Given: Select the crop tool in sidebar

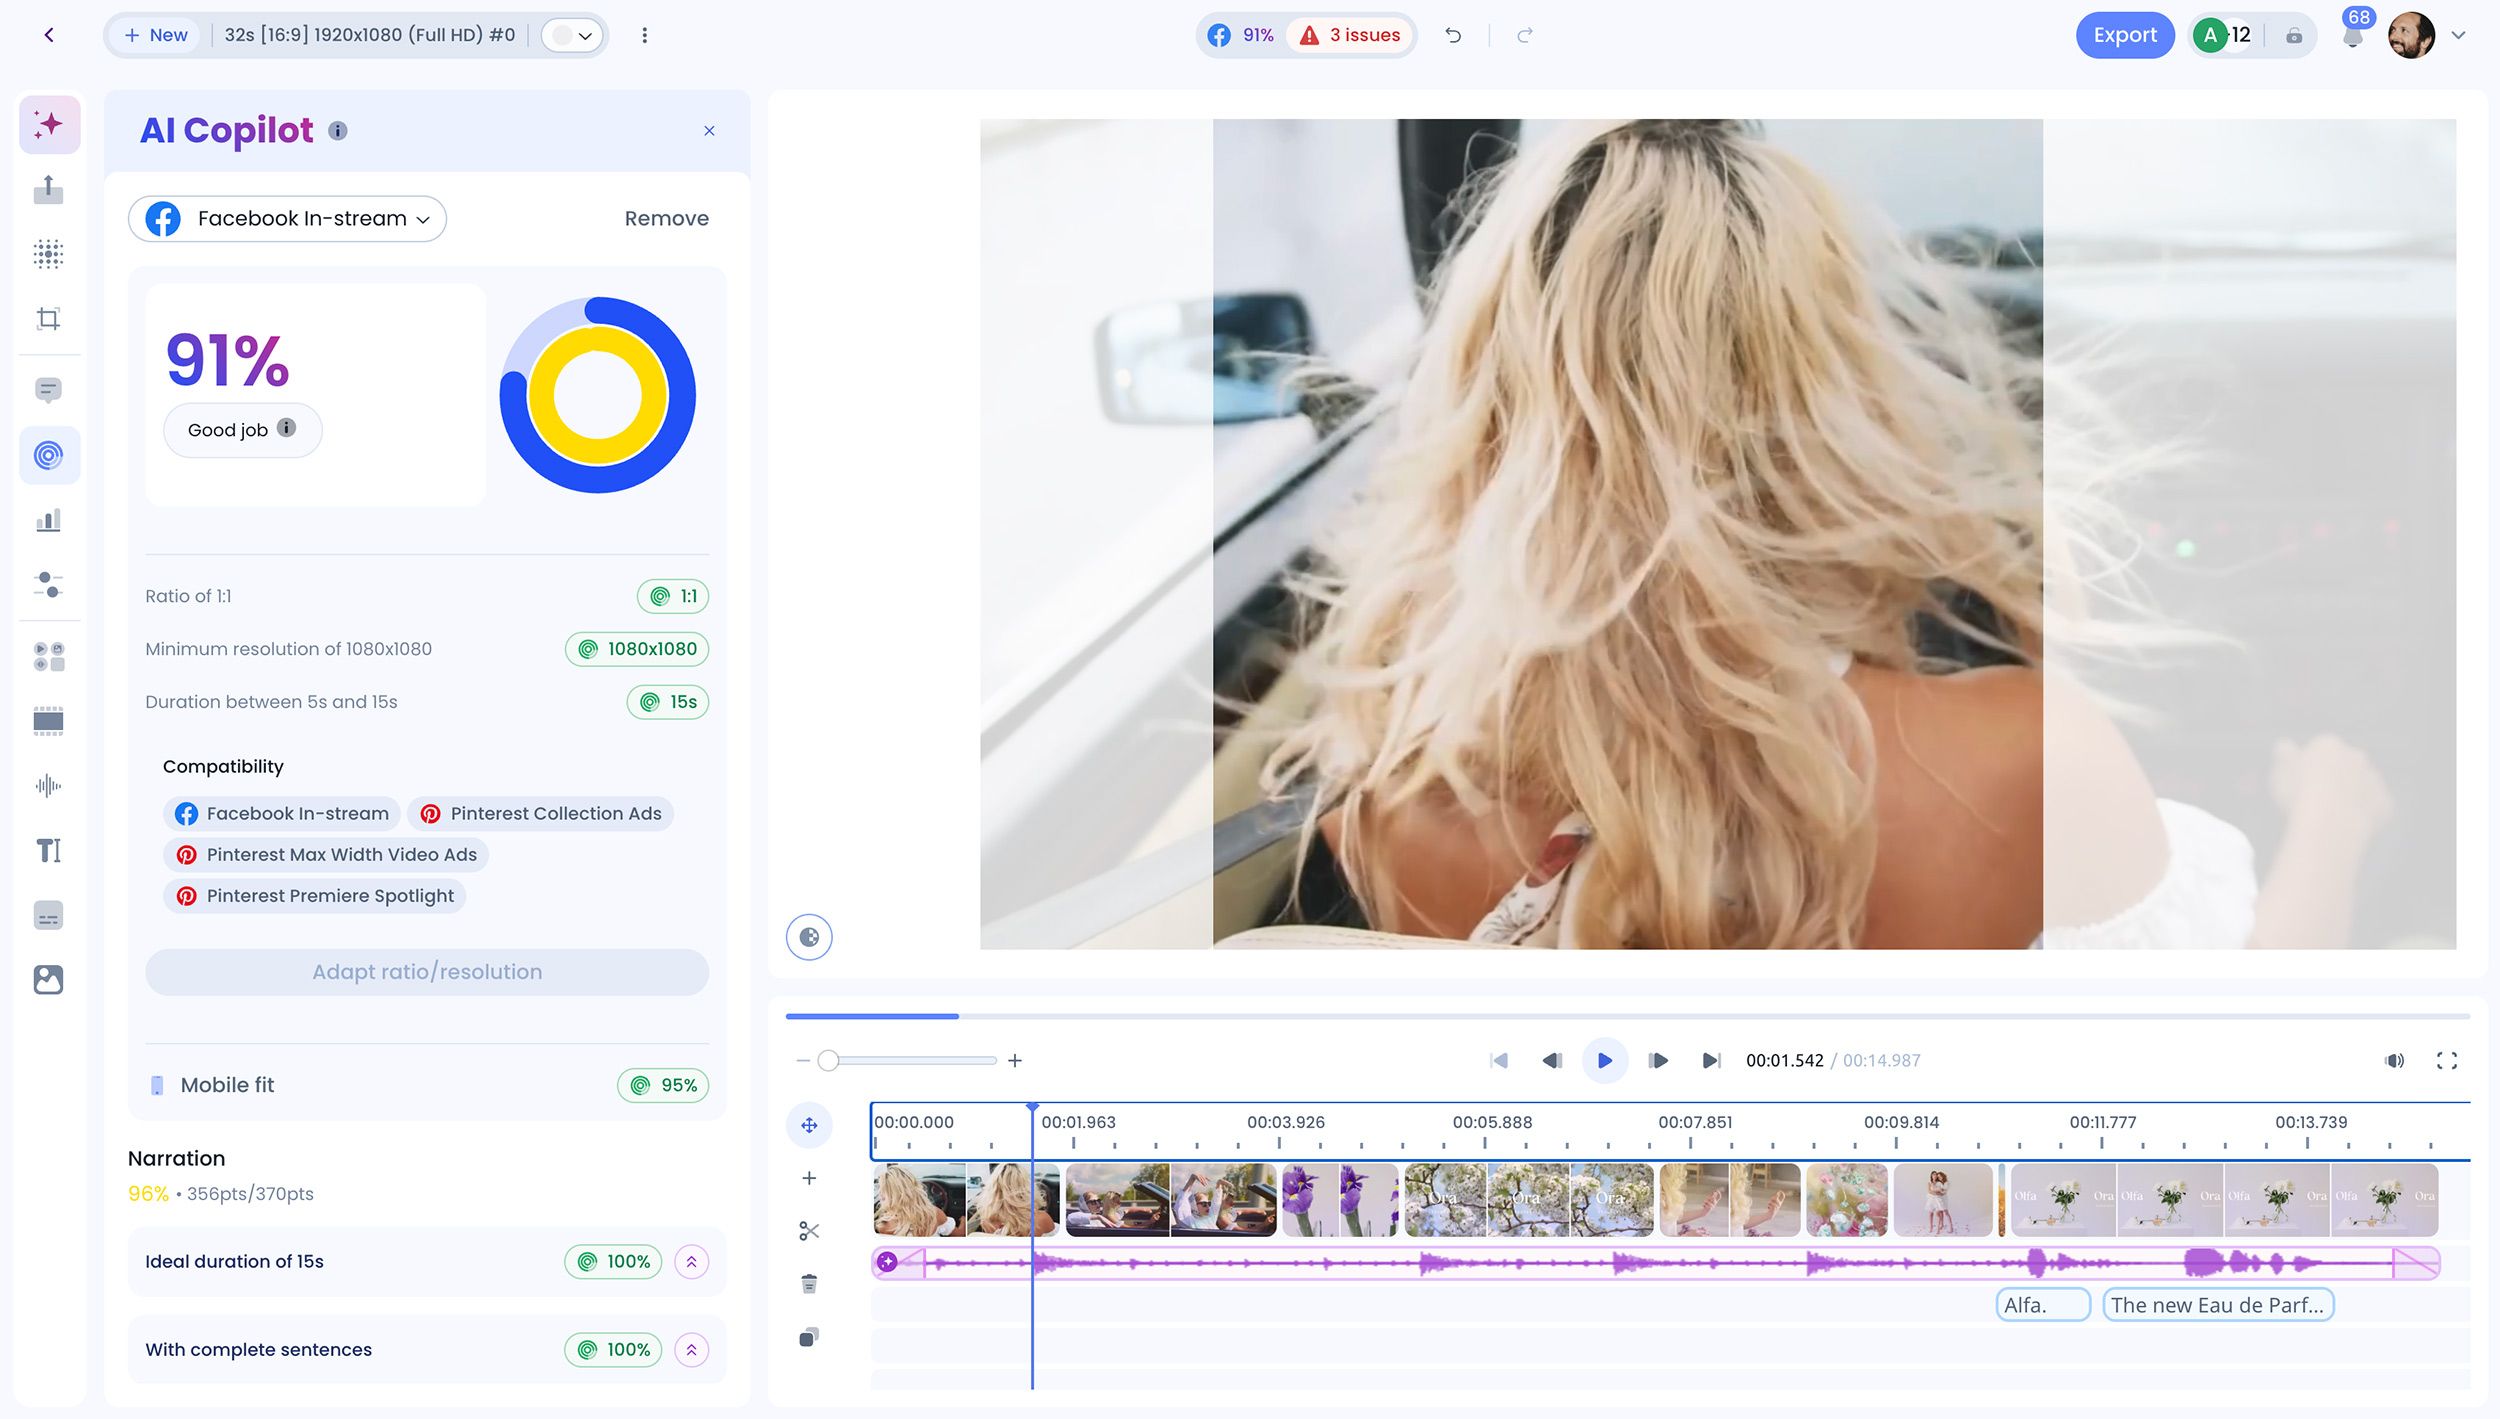Looking at the screenshot, I should coord(48,319).
